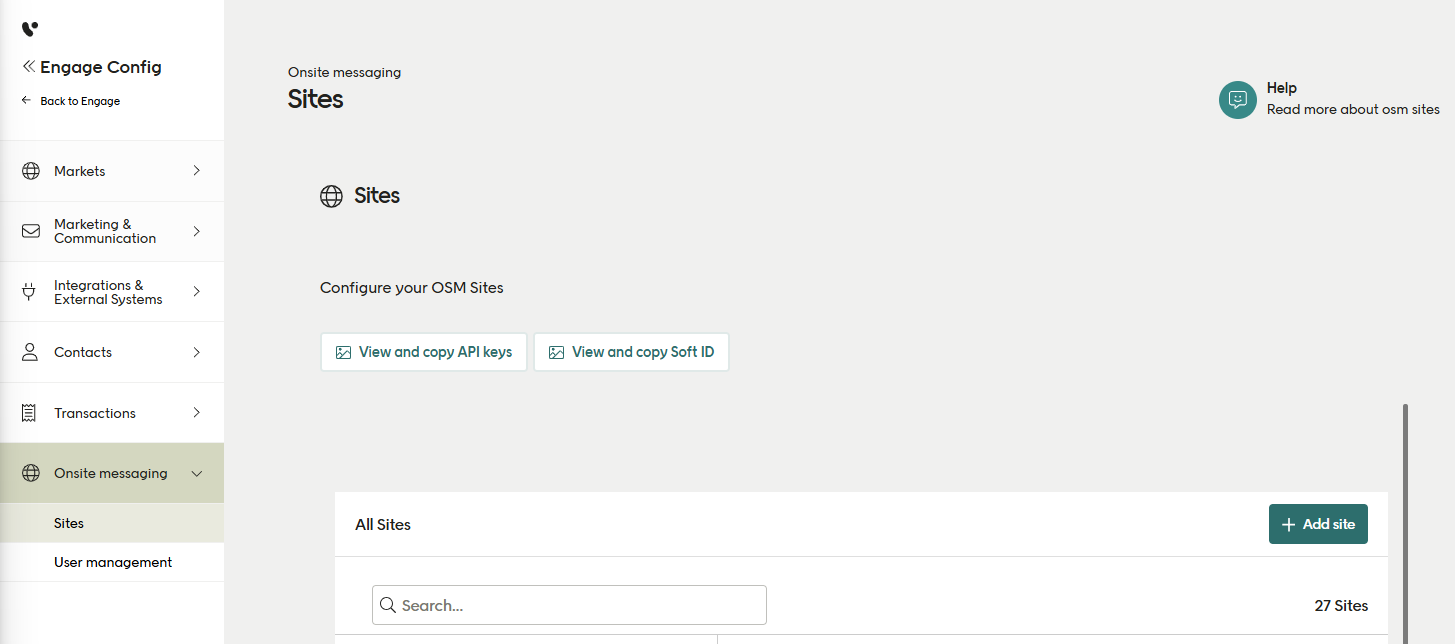Click the Voyado logo icon top left
This screenshot has width=1455, height=644.
(x=29, y=29)
